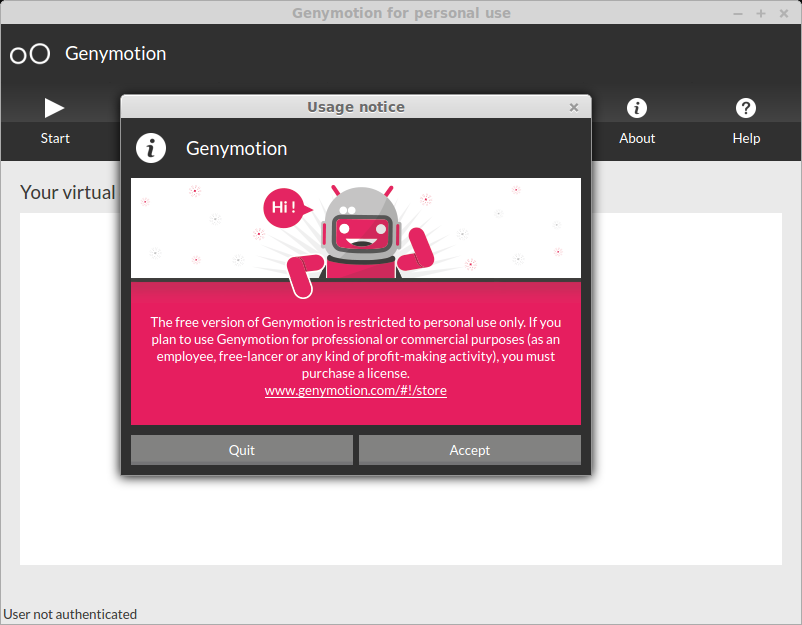Click the 'User not authenticated' status text
This screenshot has width=802, height=625.
tap(70, 614)
